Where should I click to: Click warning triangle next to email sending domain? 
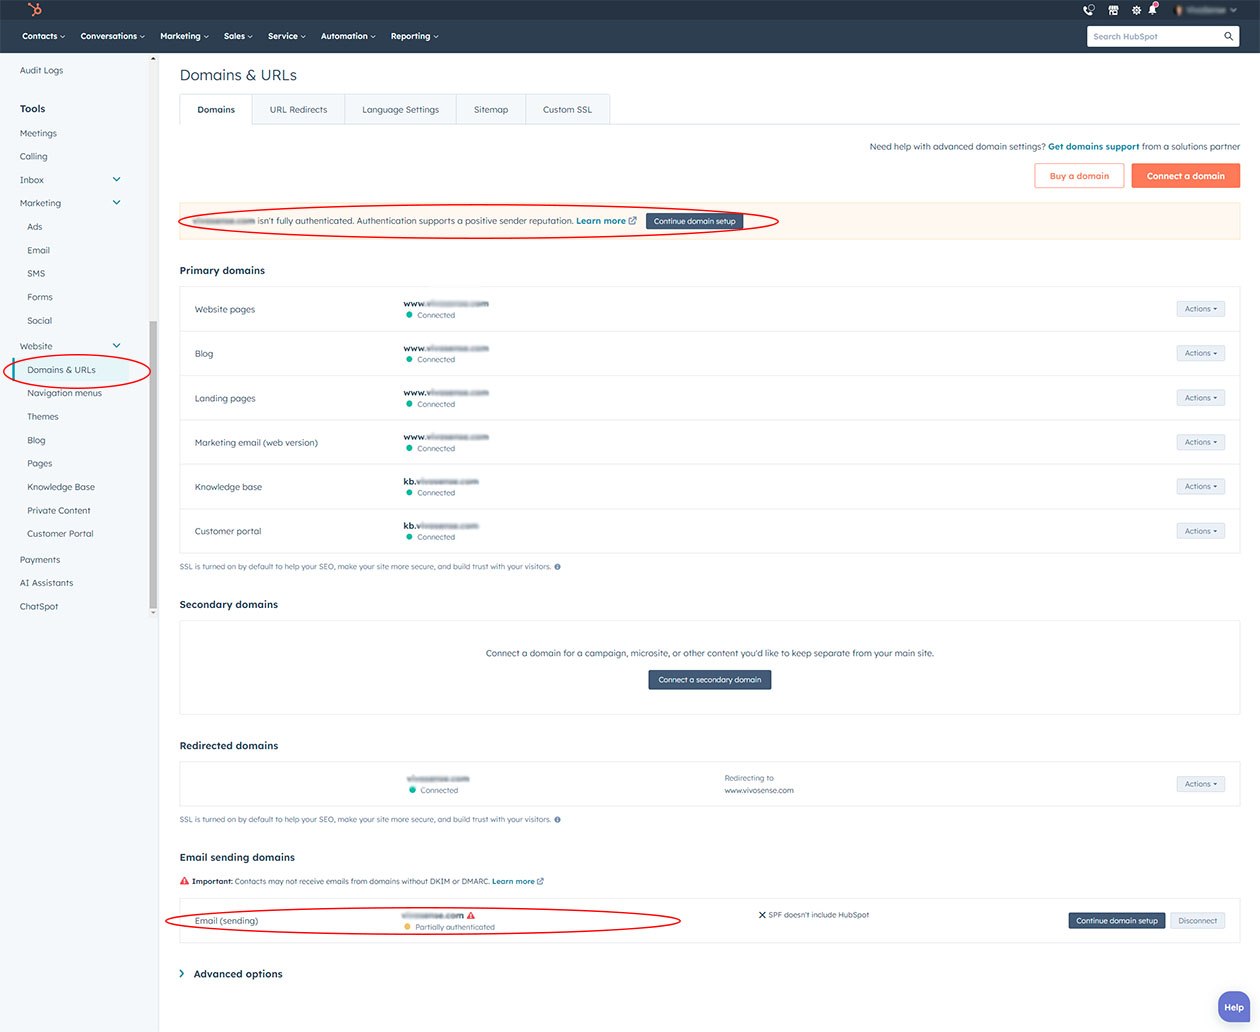(x=471, y=915)
